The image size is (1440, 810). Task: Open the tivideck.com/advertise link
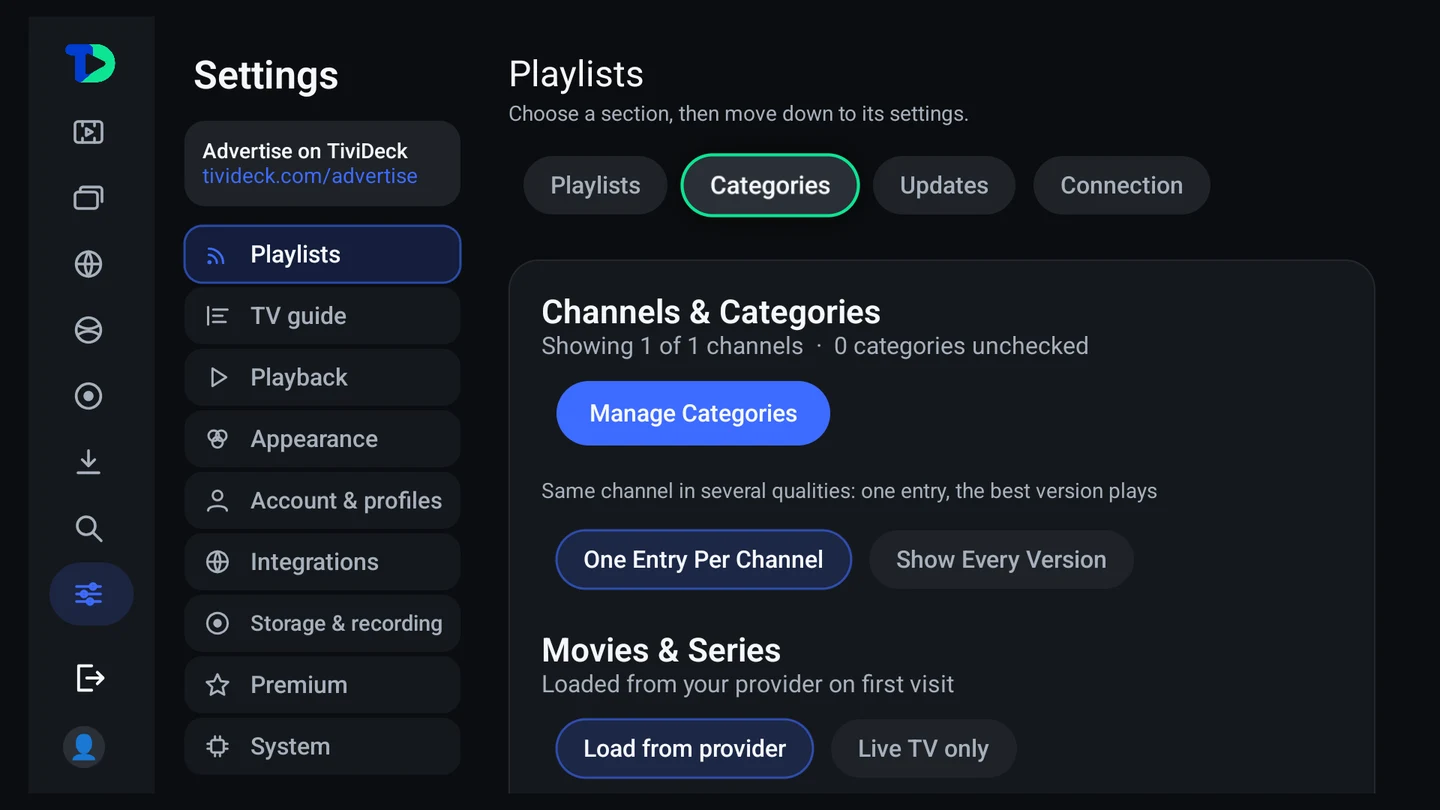310,176
